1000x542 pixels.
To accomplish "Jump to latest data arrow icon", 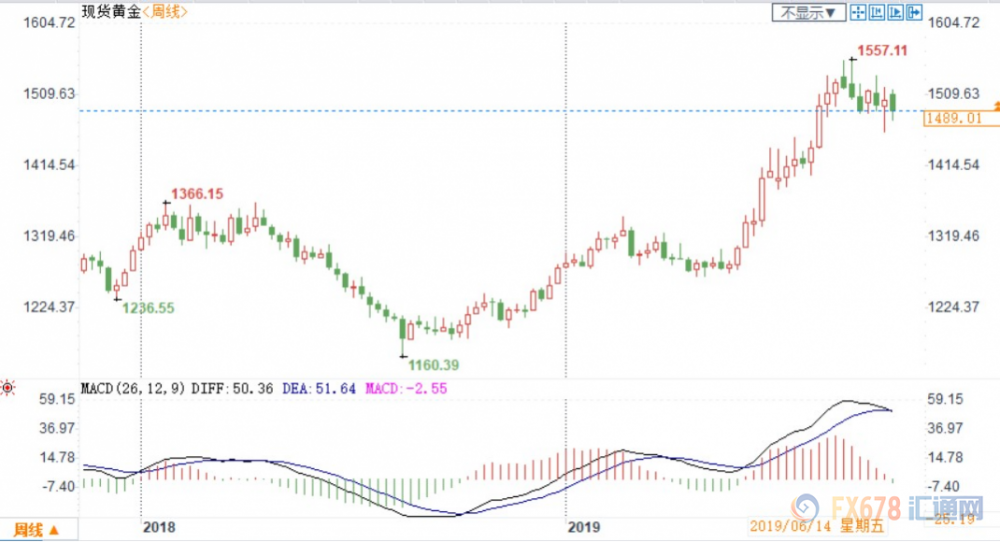I will pos(915,13).
